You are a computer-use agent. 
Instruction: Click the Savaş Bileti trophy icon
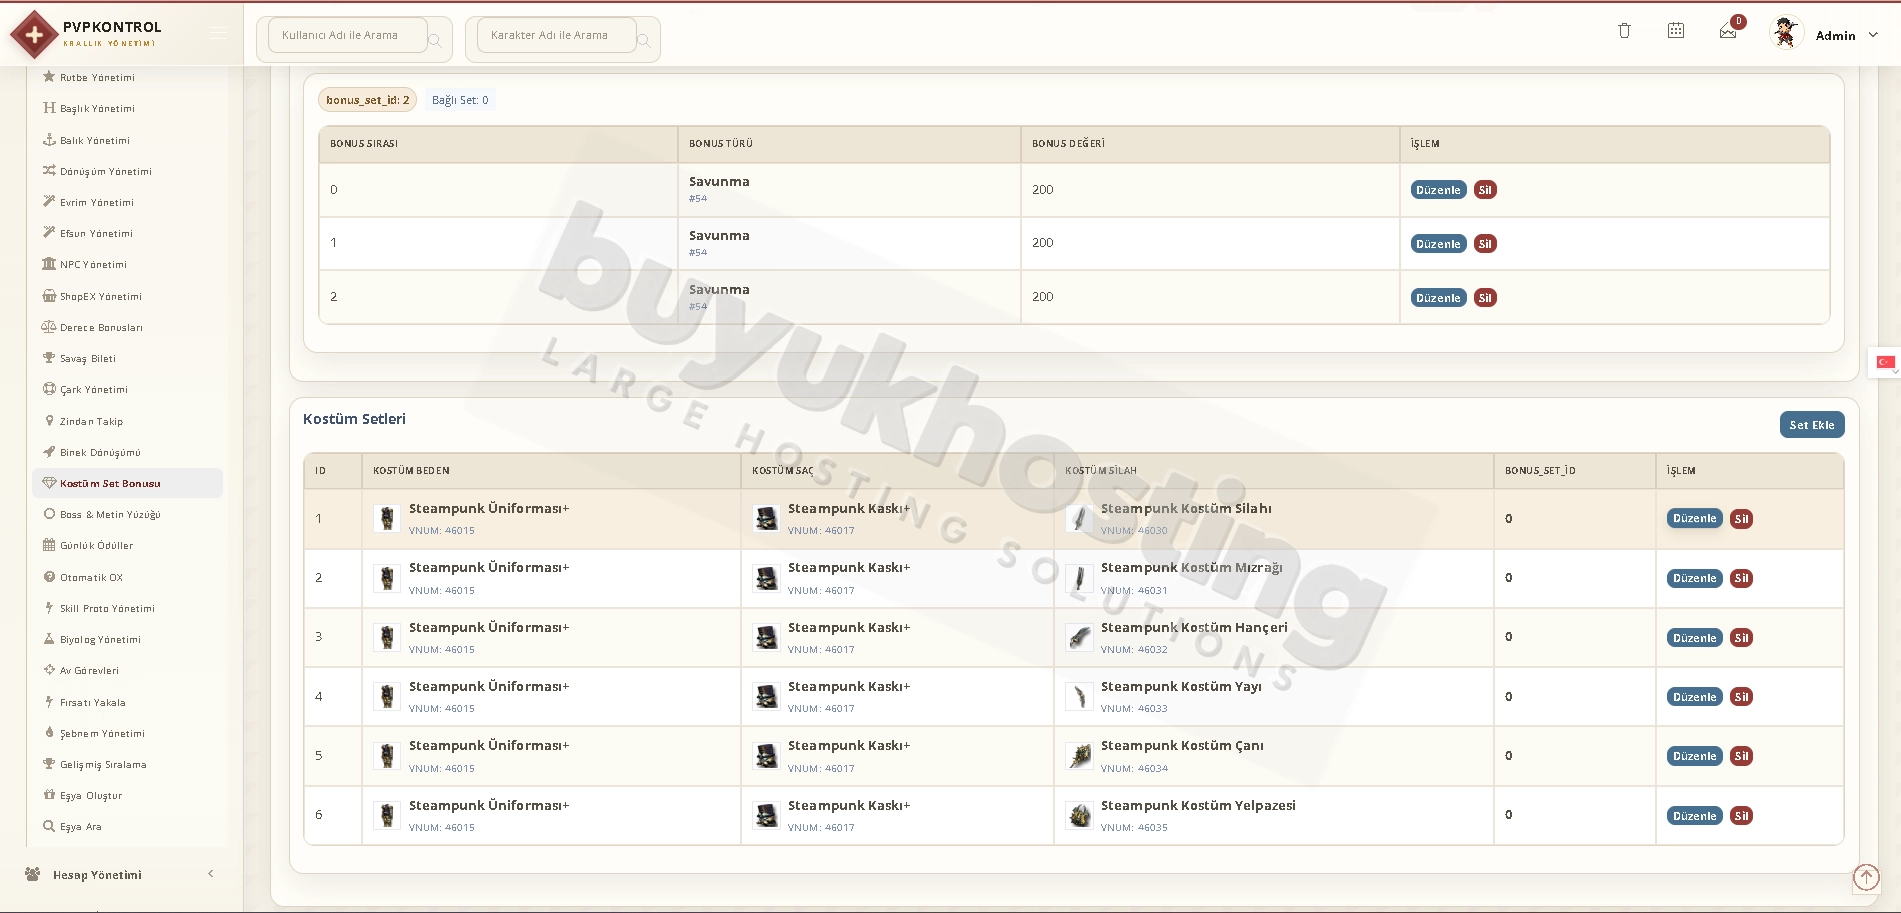(x=49, y=358)
